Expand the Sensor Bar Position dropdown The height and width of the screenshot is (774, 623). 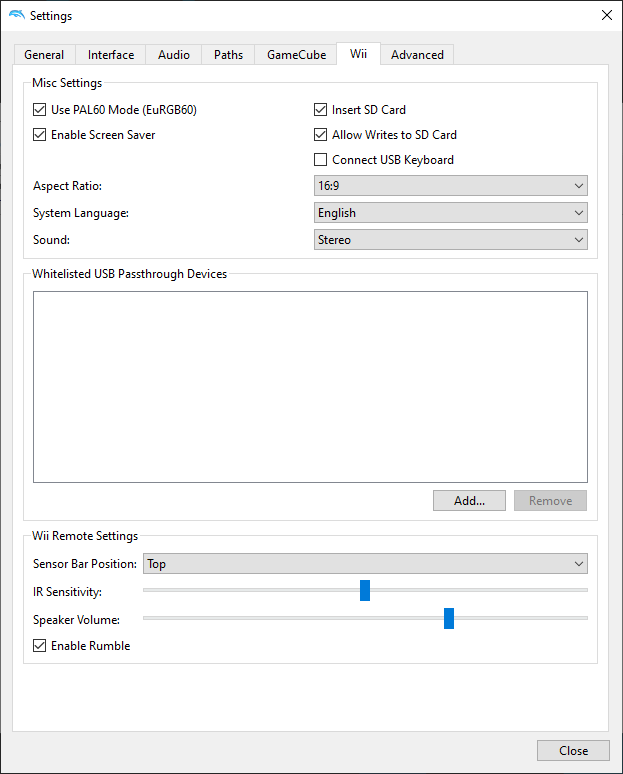pos(365,564)
